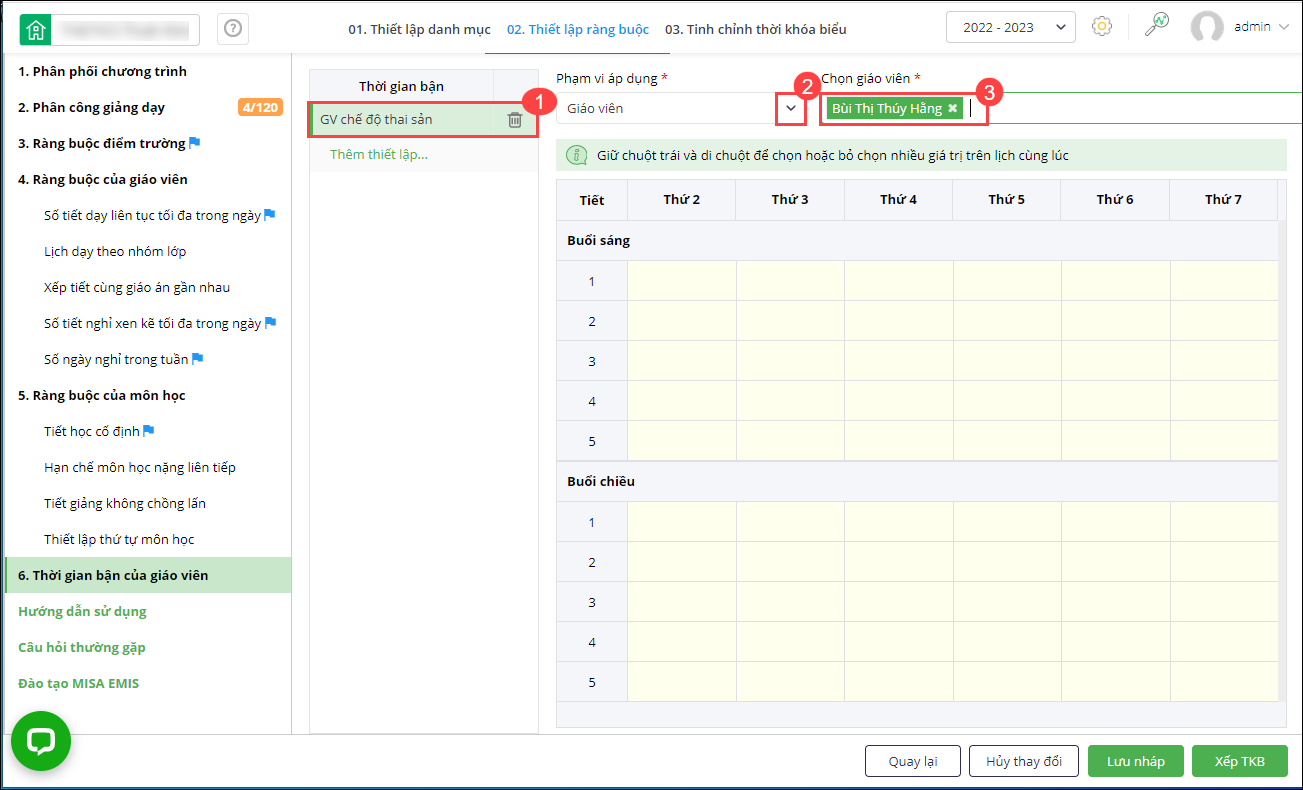The width and height of the screenshot is (1303, 790).
Task: Open the help question mark icon
Action: click(x=233, y=29)
